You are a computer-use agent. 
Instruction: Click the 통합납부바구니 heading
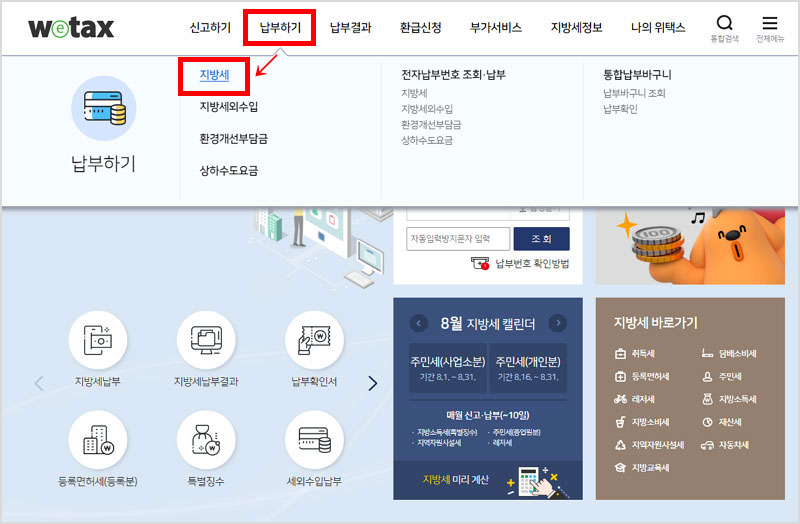637,75
